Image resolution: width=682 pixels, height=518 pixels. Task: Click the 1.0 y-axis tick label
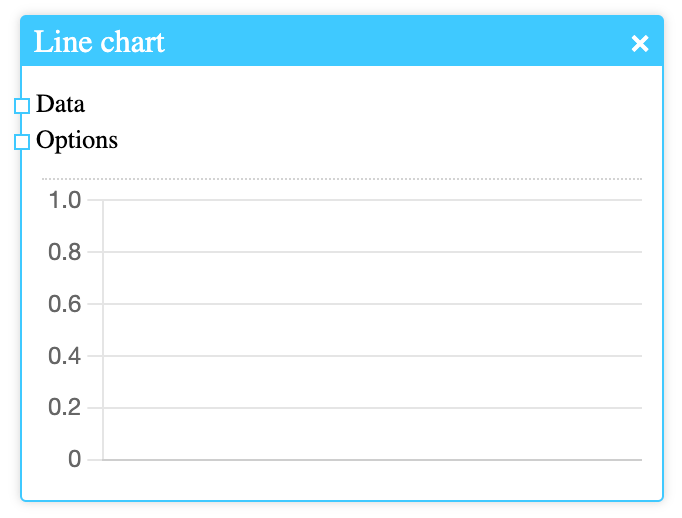(x=65, y=200)
